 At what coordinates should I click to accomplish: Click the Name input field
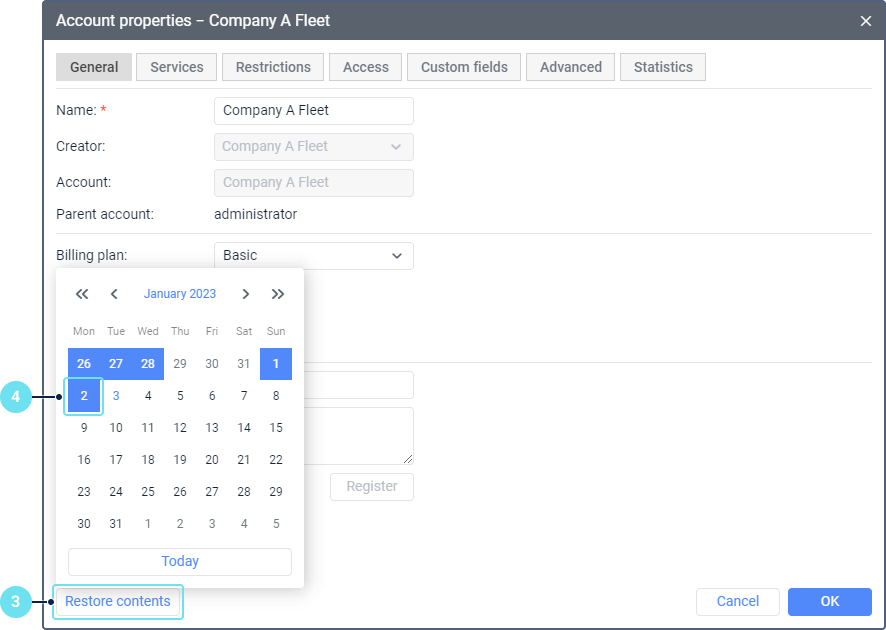click(x=313, y=111)
